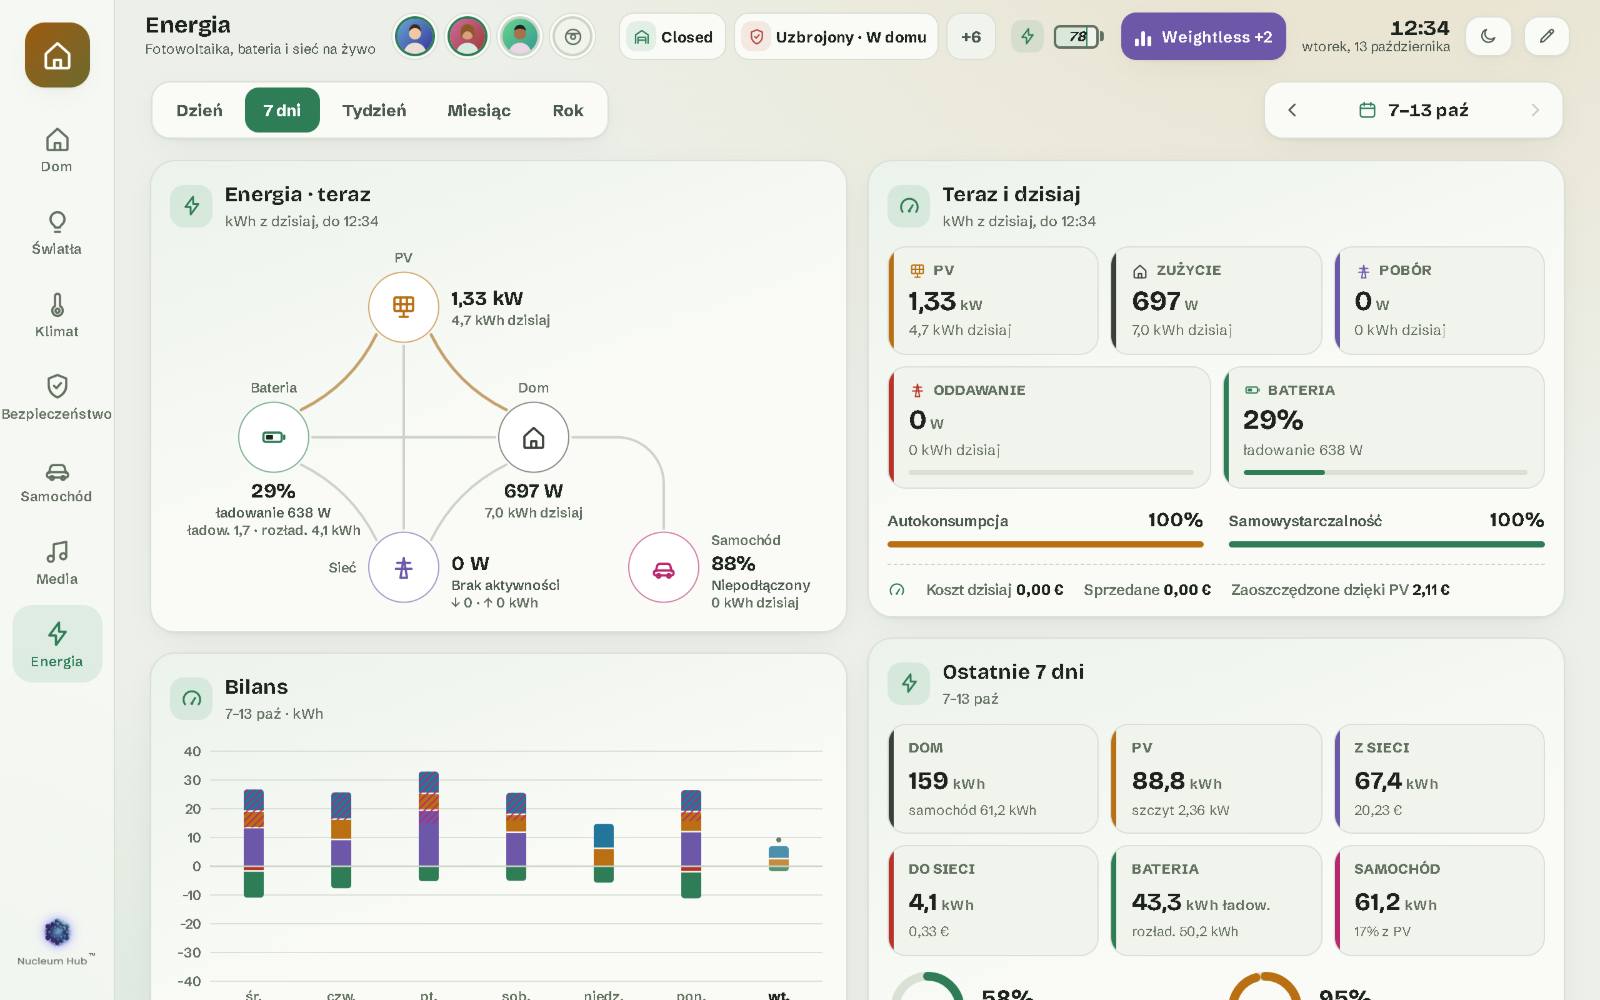
Task: Toggle dark mode moon button
Action: [x=1488, y=36]
